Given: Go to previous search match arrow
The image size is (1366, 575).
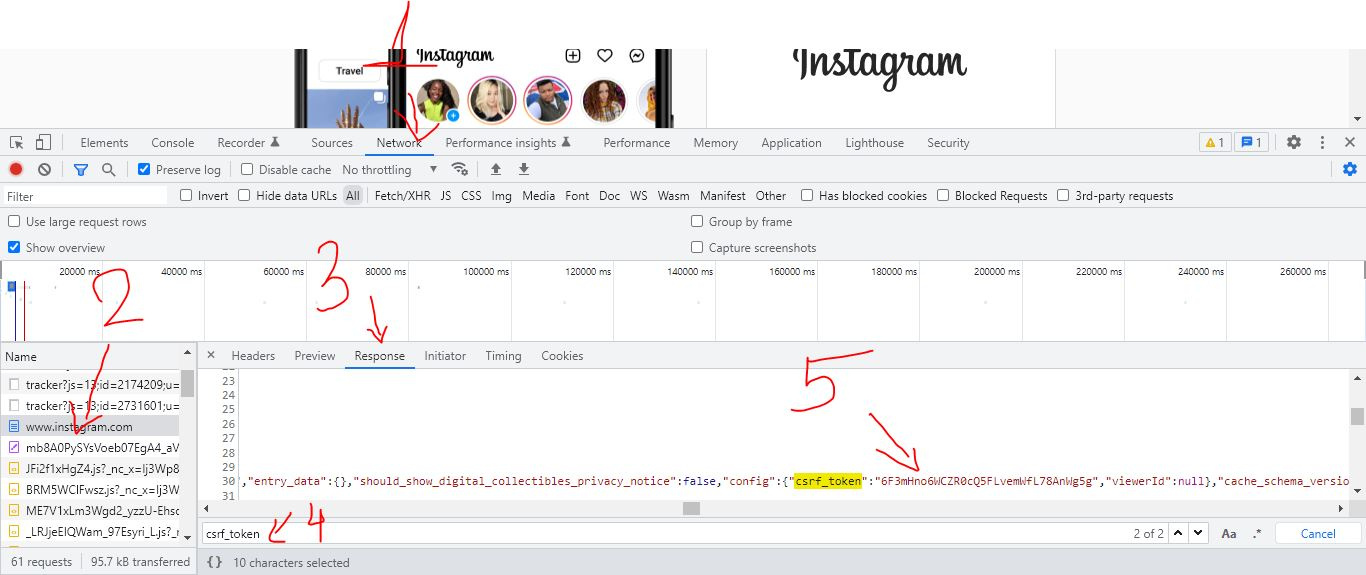Looking at the screenshot, I should [1179, 534].
